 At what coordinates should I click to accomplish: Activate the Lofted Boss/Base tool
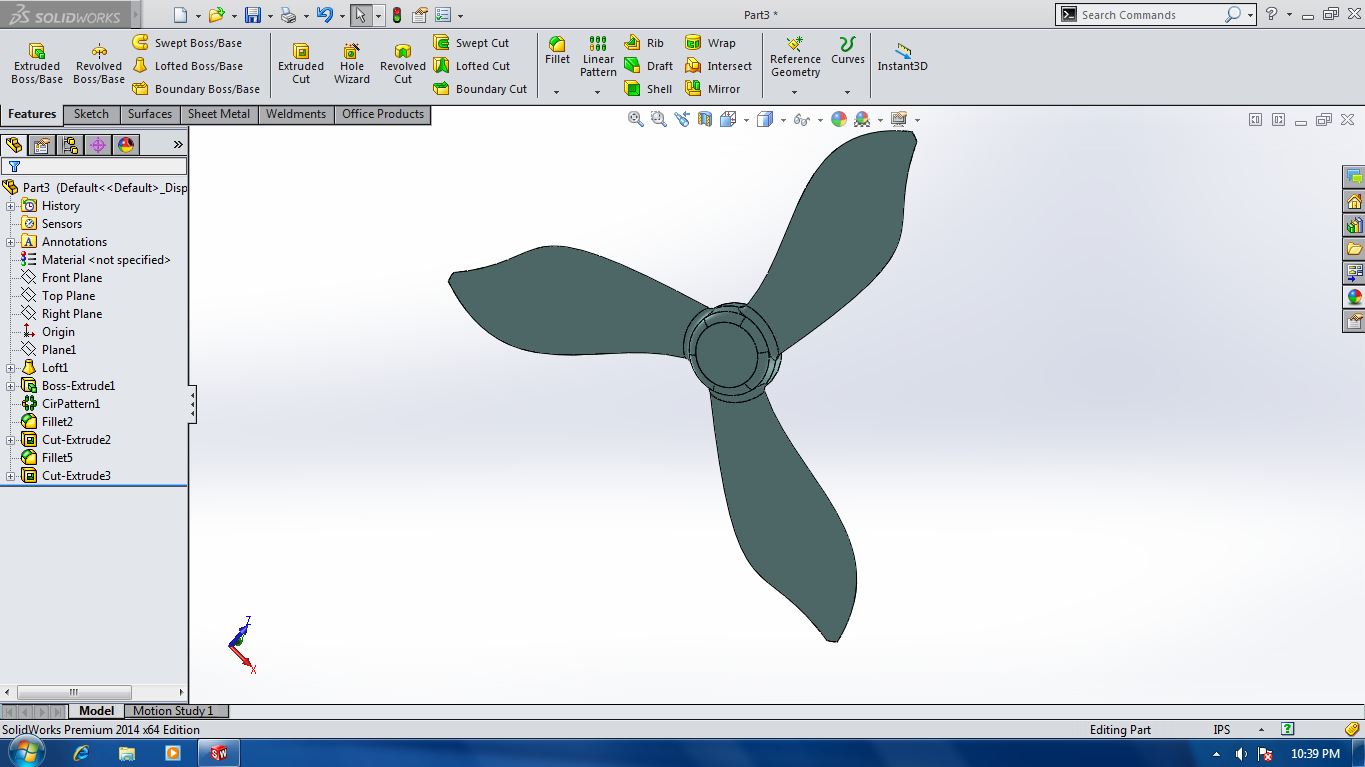(x=188, y=66)
